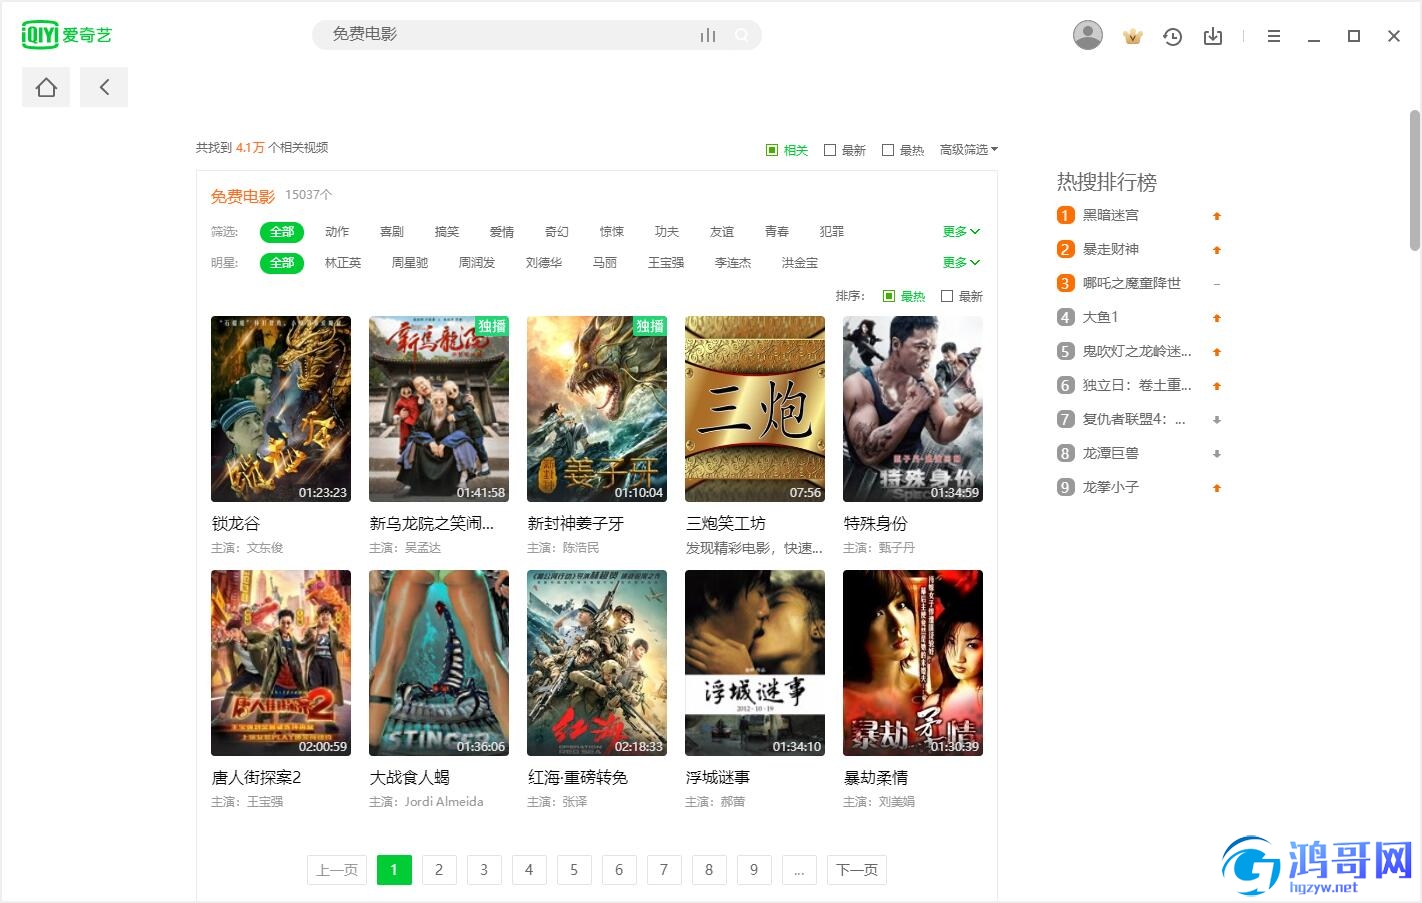Expand 更多 in the 明星 row

click(x=961, y=263)
